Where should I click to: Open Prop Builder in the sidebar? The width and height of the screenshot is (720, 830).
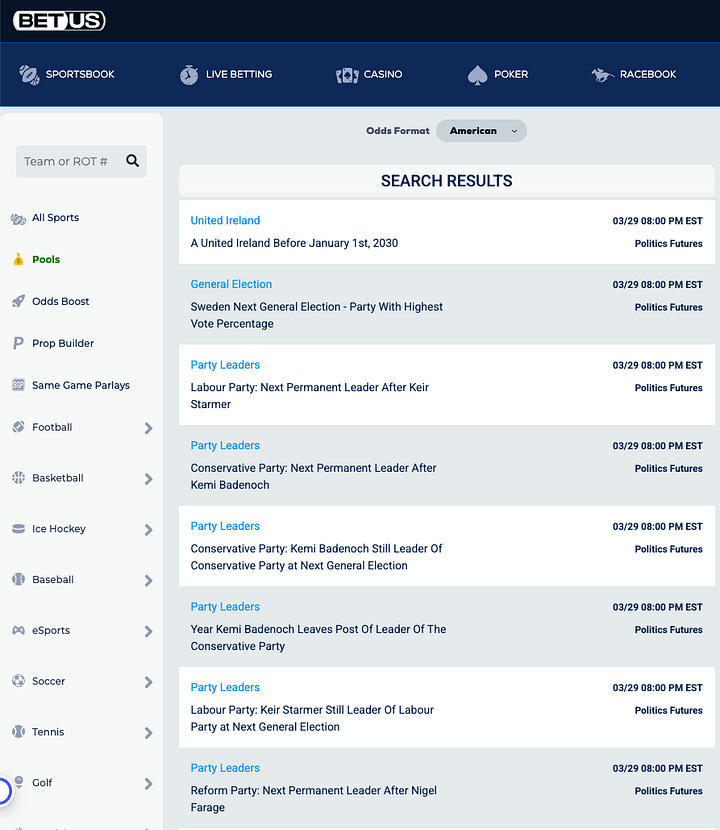click(x=63, y=343)
